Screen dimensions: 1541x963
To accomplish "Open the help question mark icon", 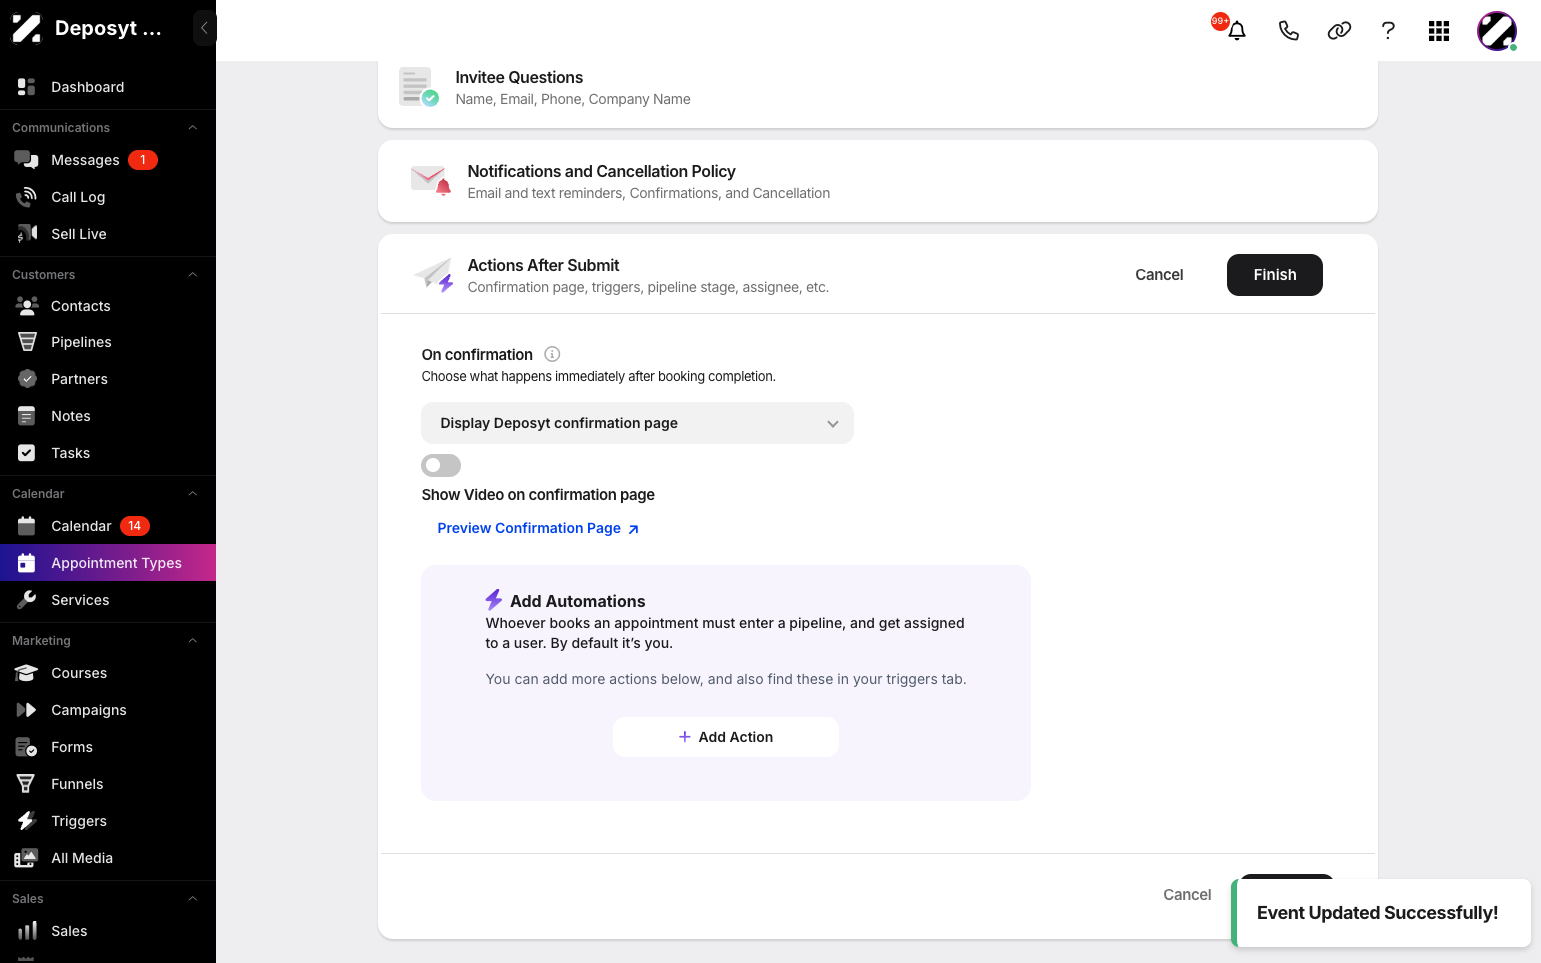I will click(x=1388, y=31).
